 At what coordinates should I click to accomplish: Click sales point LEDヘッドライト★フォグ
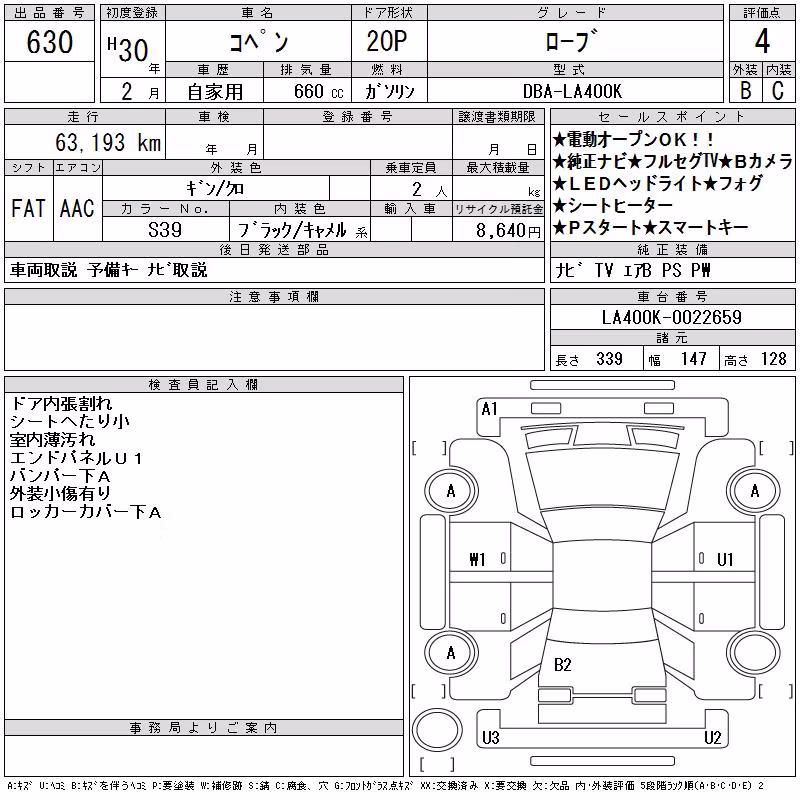click(x=658, y=183)
